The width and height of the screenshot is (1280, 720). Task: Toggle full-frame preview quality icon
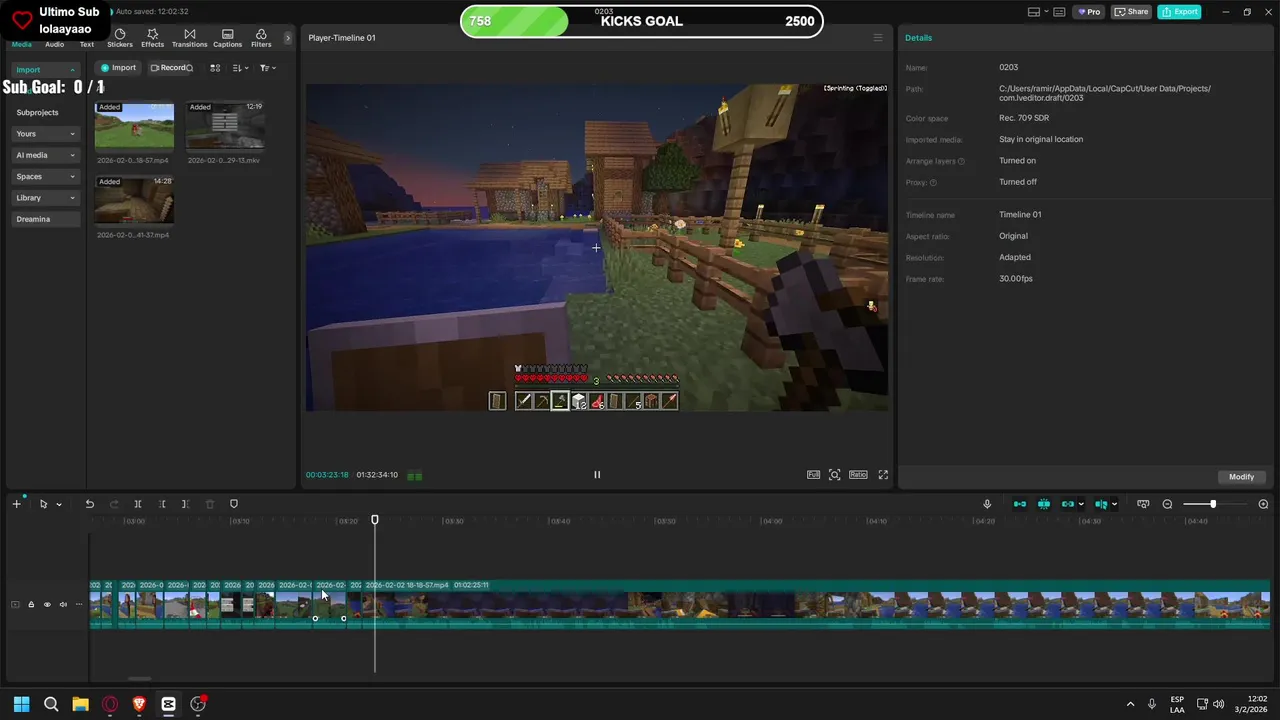pyautogui.click(x=813, y=475)
